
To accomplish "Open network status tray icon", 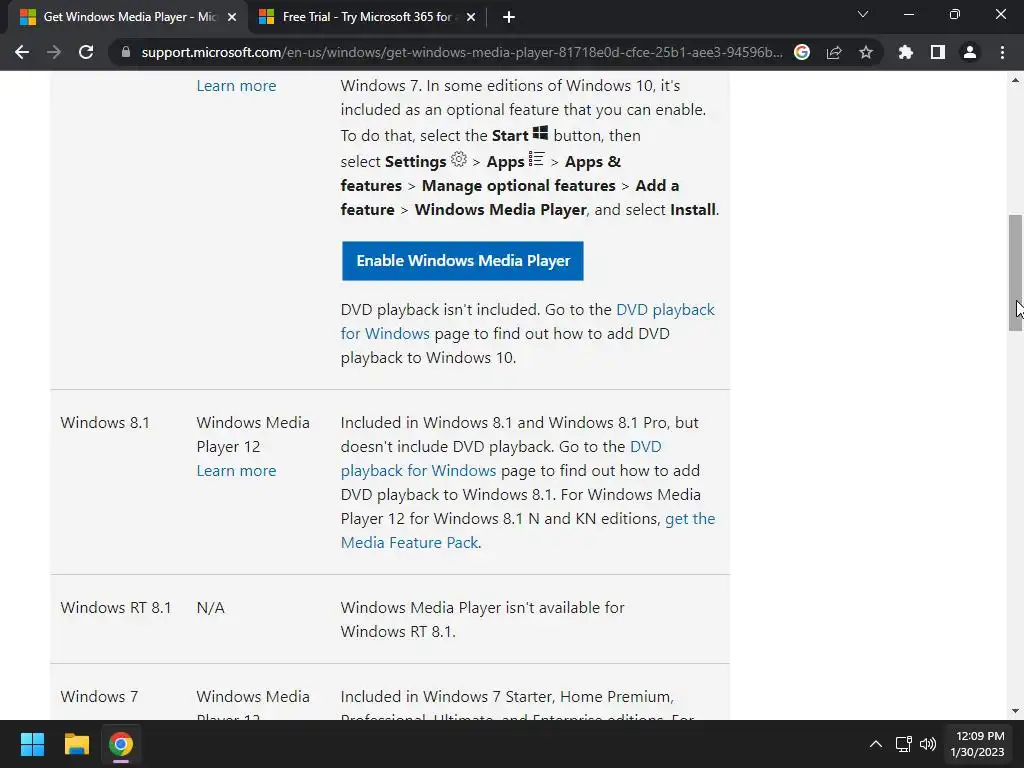I will (903, 744).
